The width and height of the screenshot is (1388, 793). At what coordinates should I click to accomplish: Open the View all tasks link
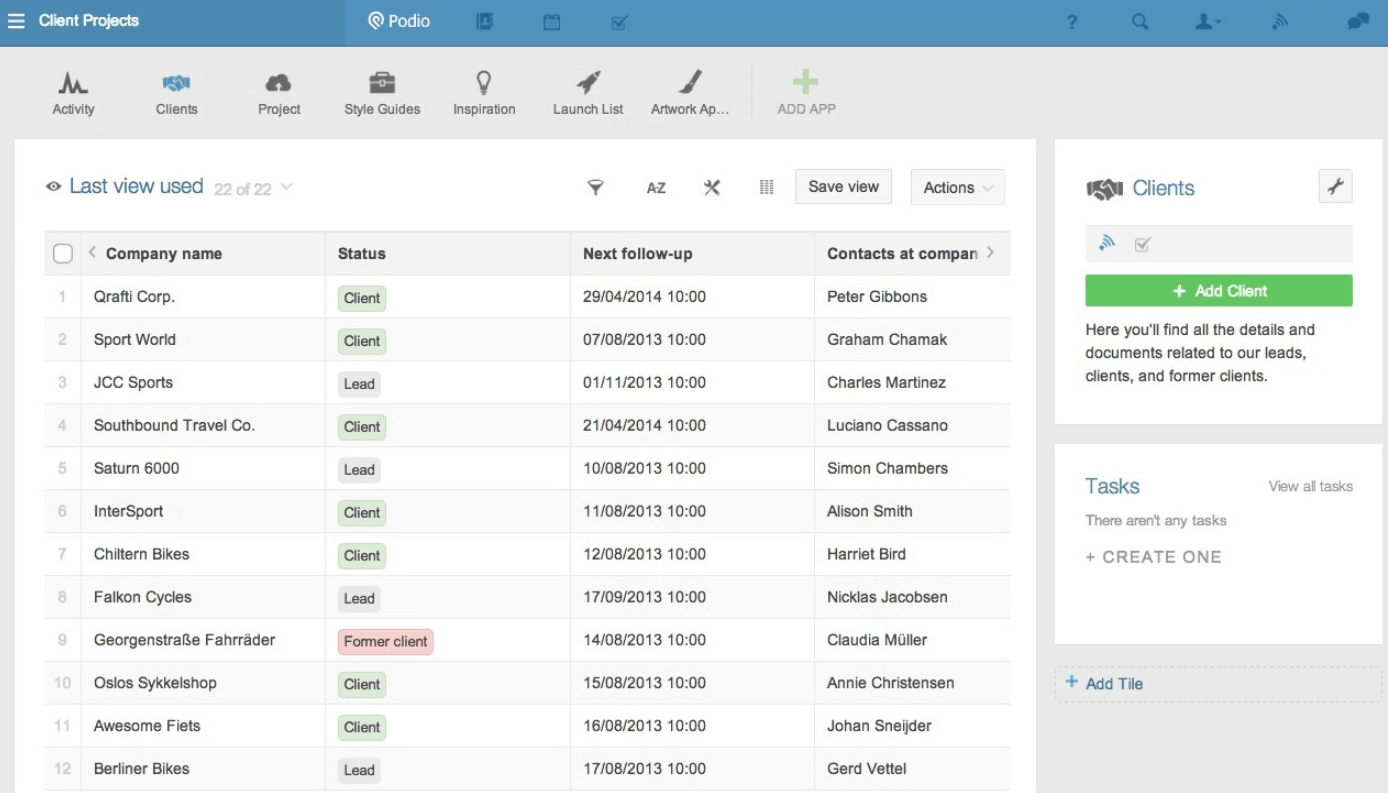click(x=1310, y=487)
